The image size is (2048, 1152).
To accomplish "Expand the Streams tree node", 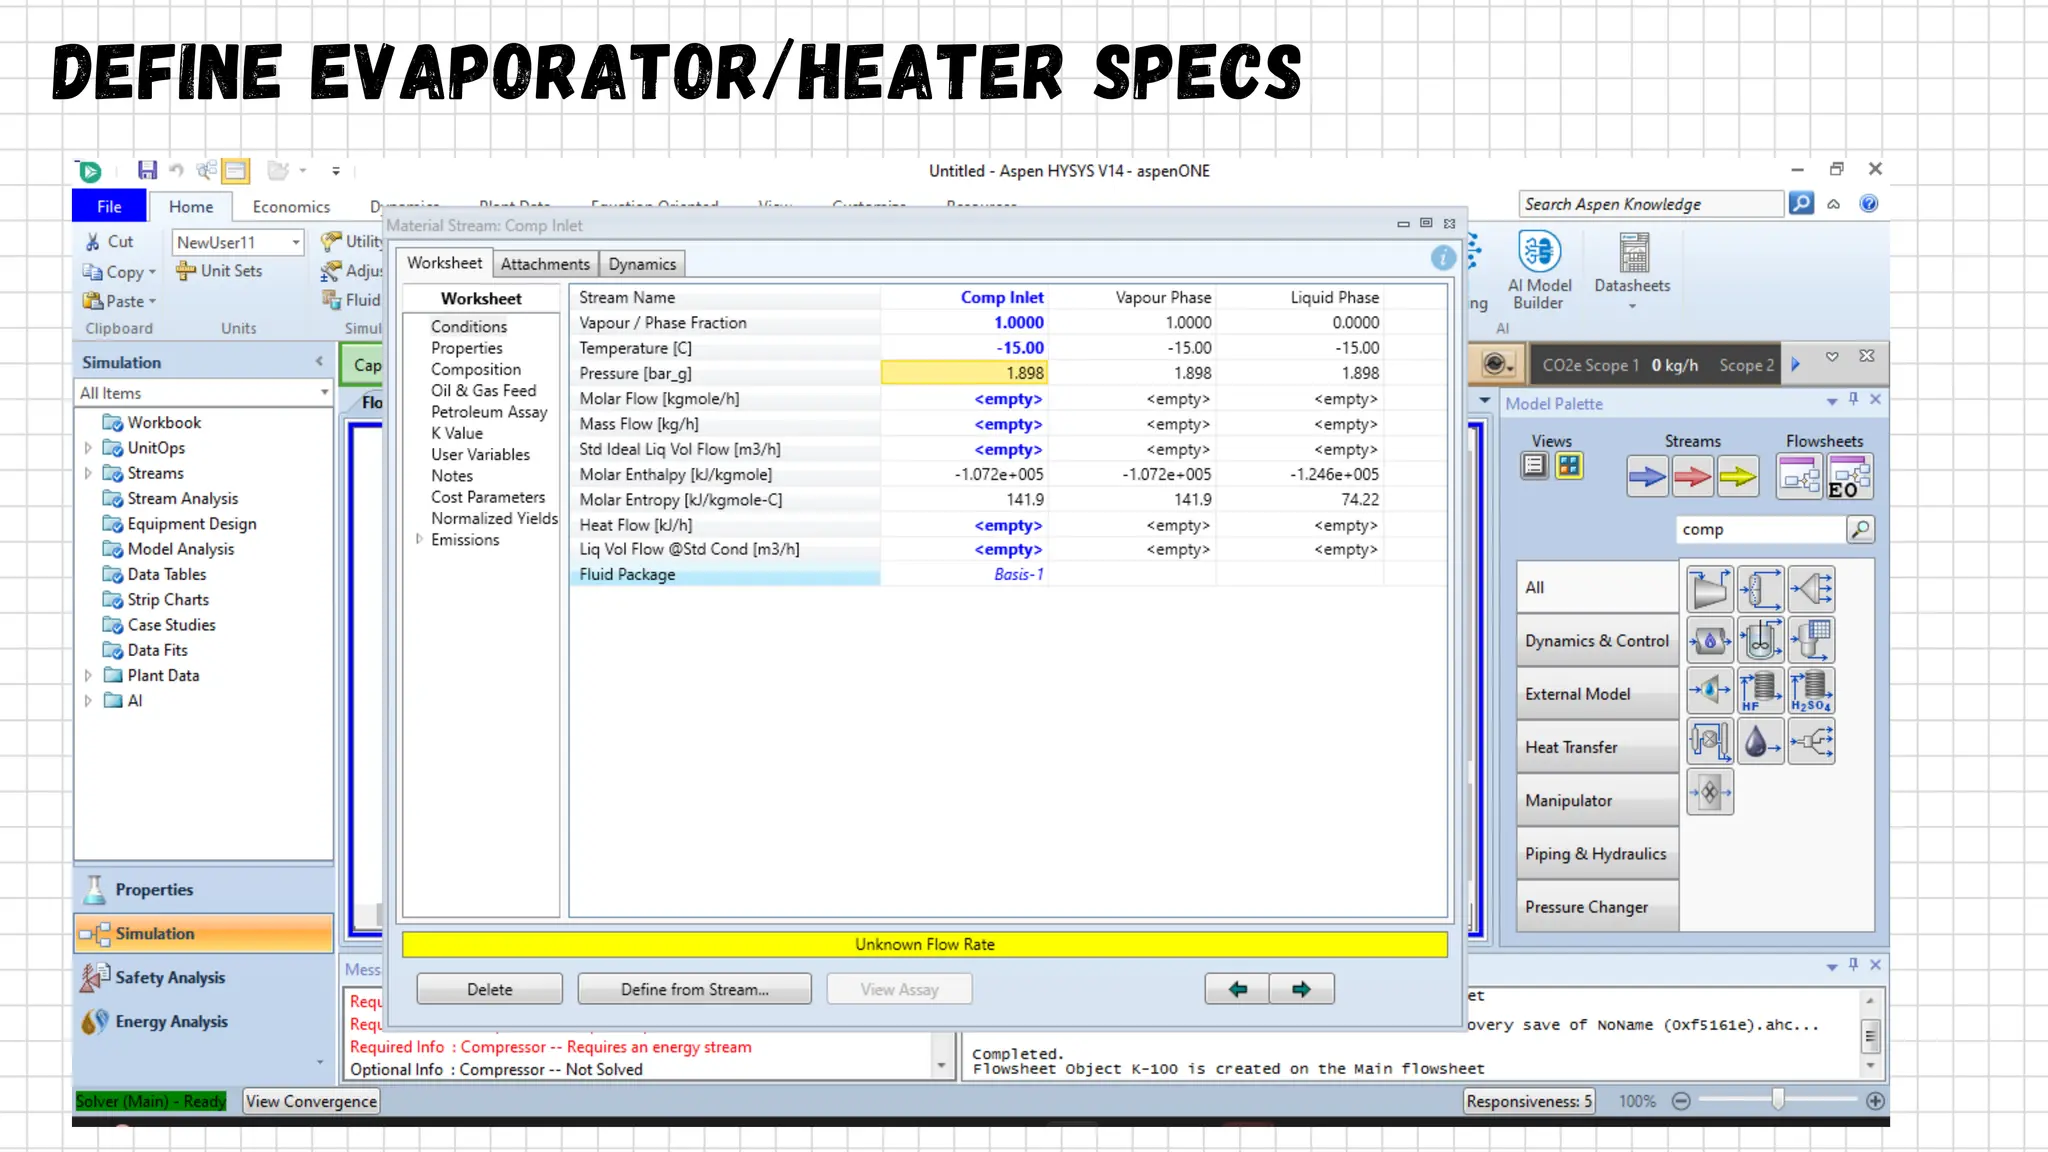I will click(88, 473).
